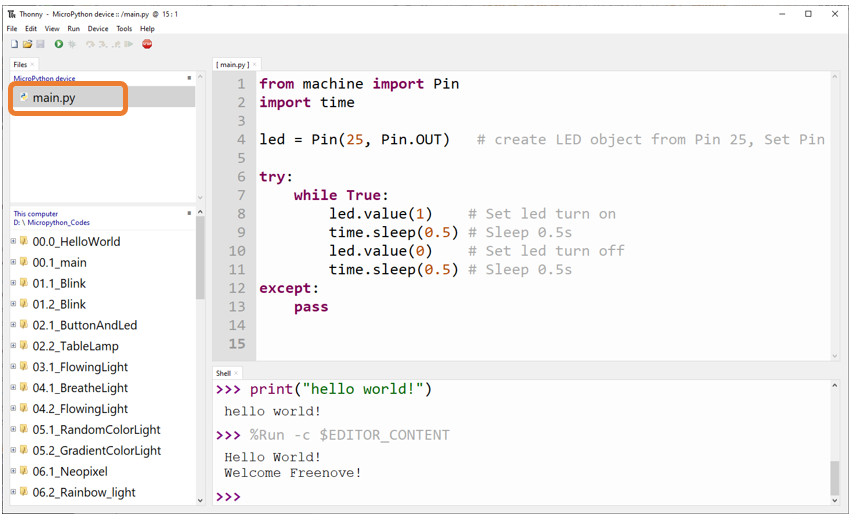The image size is (853, 518).
Task: Close the Files panel tab
Action: point(32,64)
